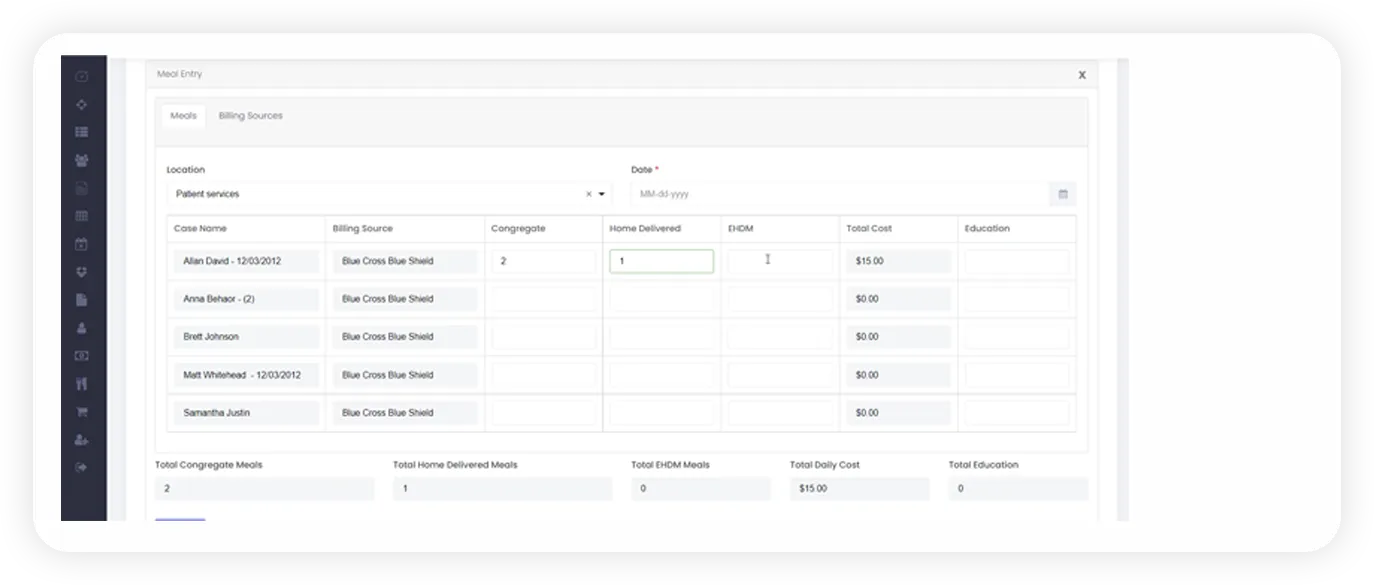Click the add user sidebar icon
Image resolution: width=1374 pixels, height=585 pixels.
pos(82,439)
